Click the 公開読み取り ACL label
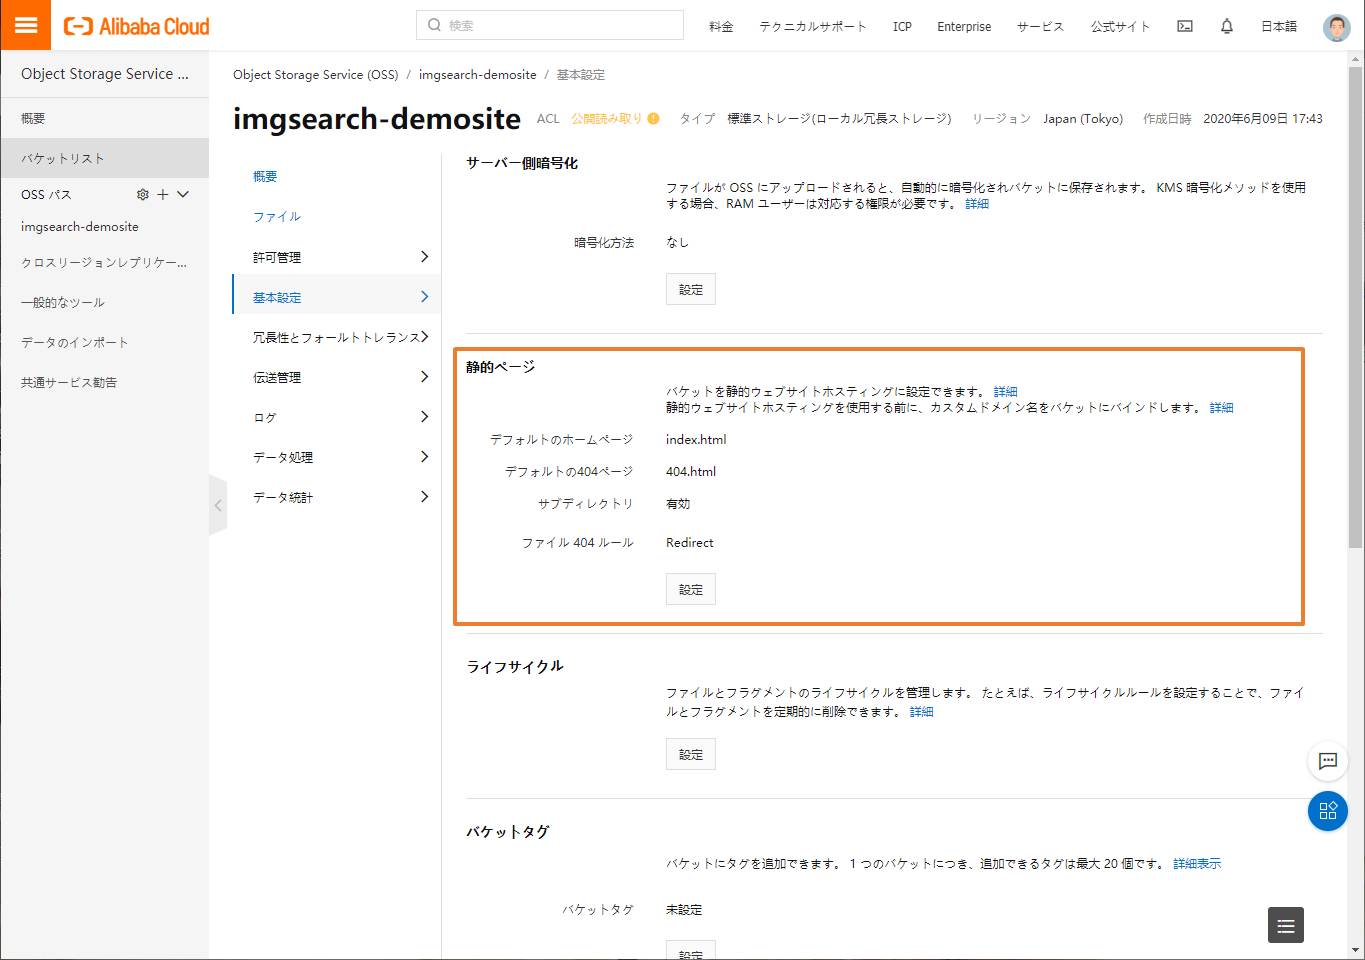The width and height of the screenshot is (1365, 960). 607,118
